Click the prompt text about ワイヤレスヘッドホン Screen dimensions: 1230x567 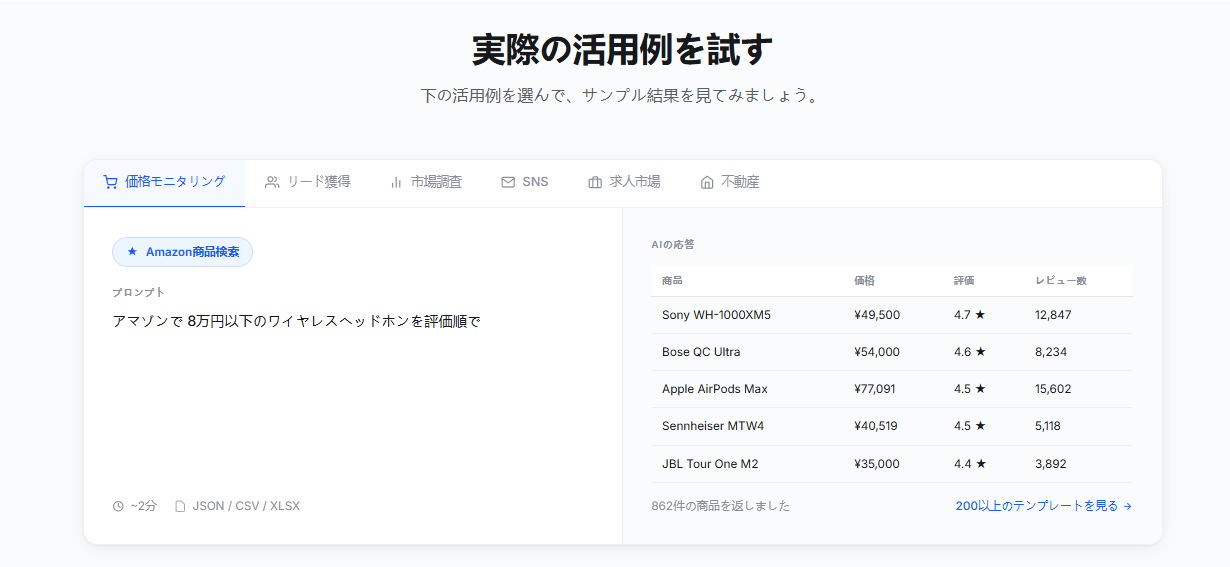pyautogui.click(x=297, y=322)
